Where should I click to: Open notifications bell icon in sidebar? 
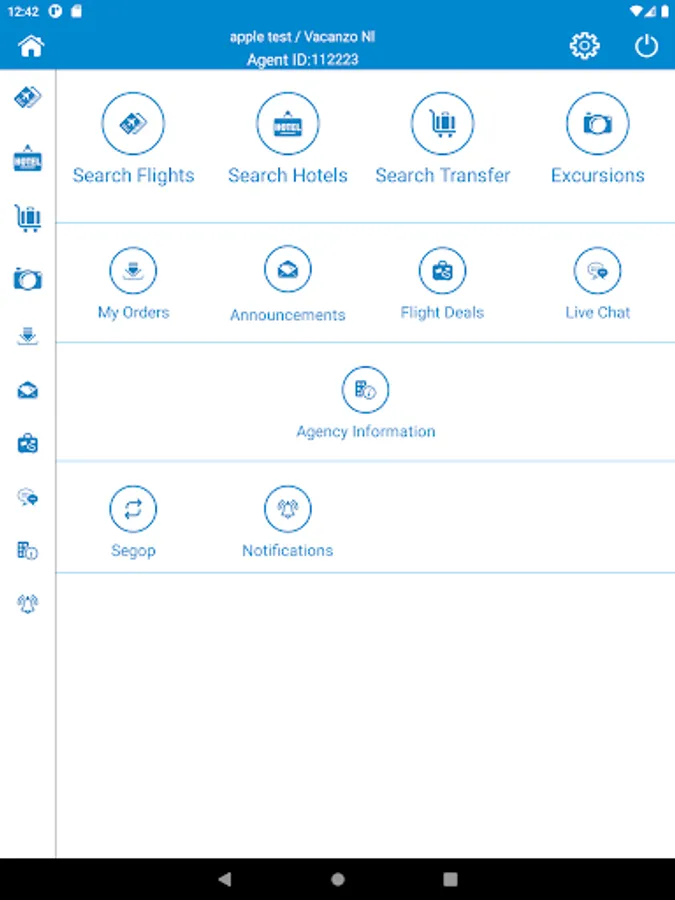(28, 604)
